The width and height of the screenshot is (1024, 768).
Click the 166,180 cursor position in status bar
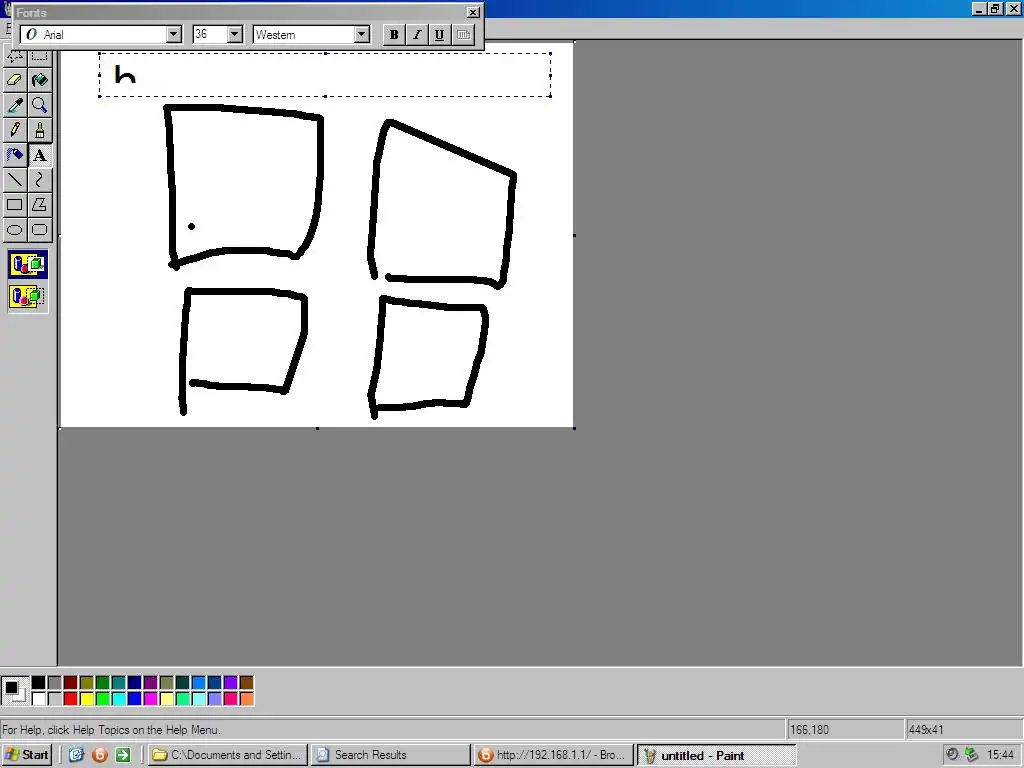point(845,729)
